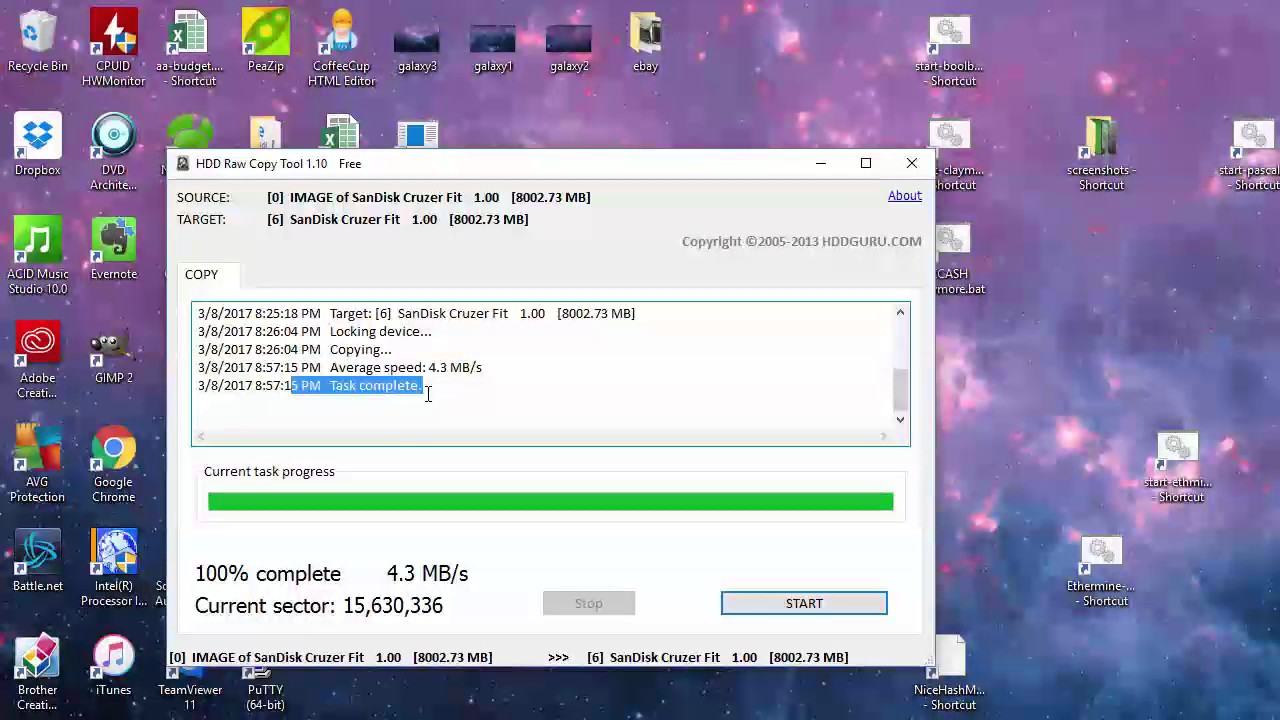The width and height of the screenshot is (1280, 720).
Task: Minimize the HDD Raw Copy Tool window
Action: pyautogui.click(x=821, y=163)
